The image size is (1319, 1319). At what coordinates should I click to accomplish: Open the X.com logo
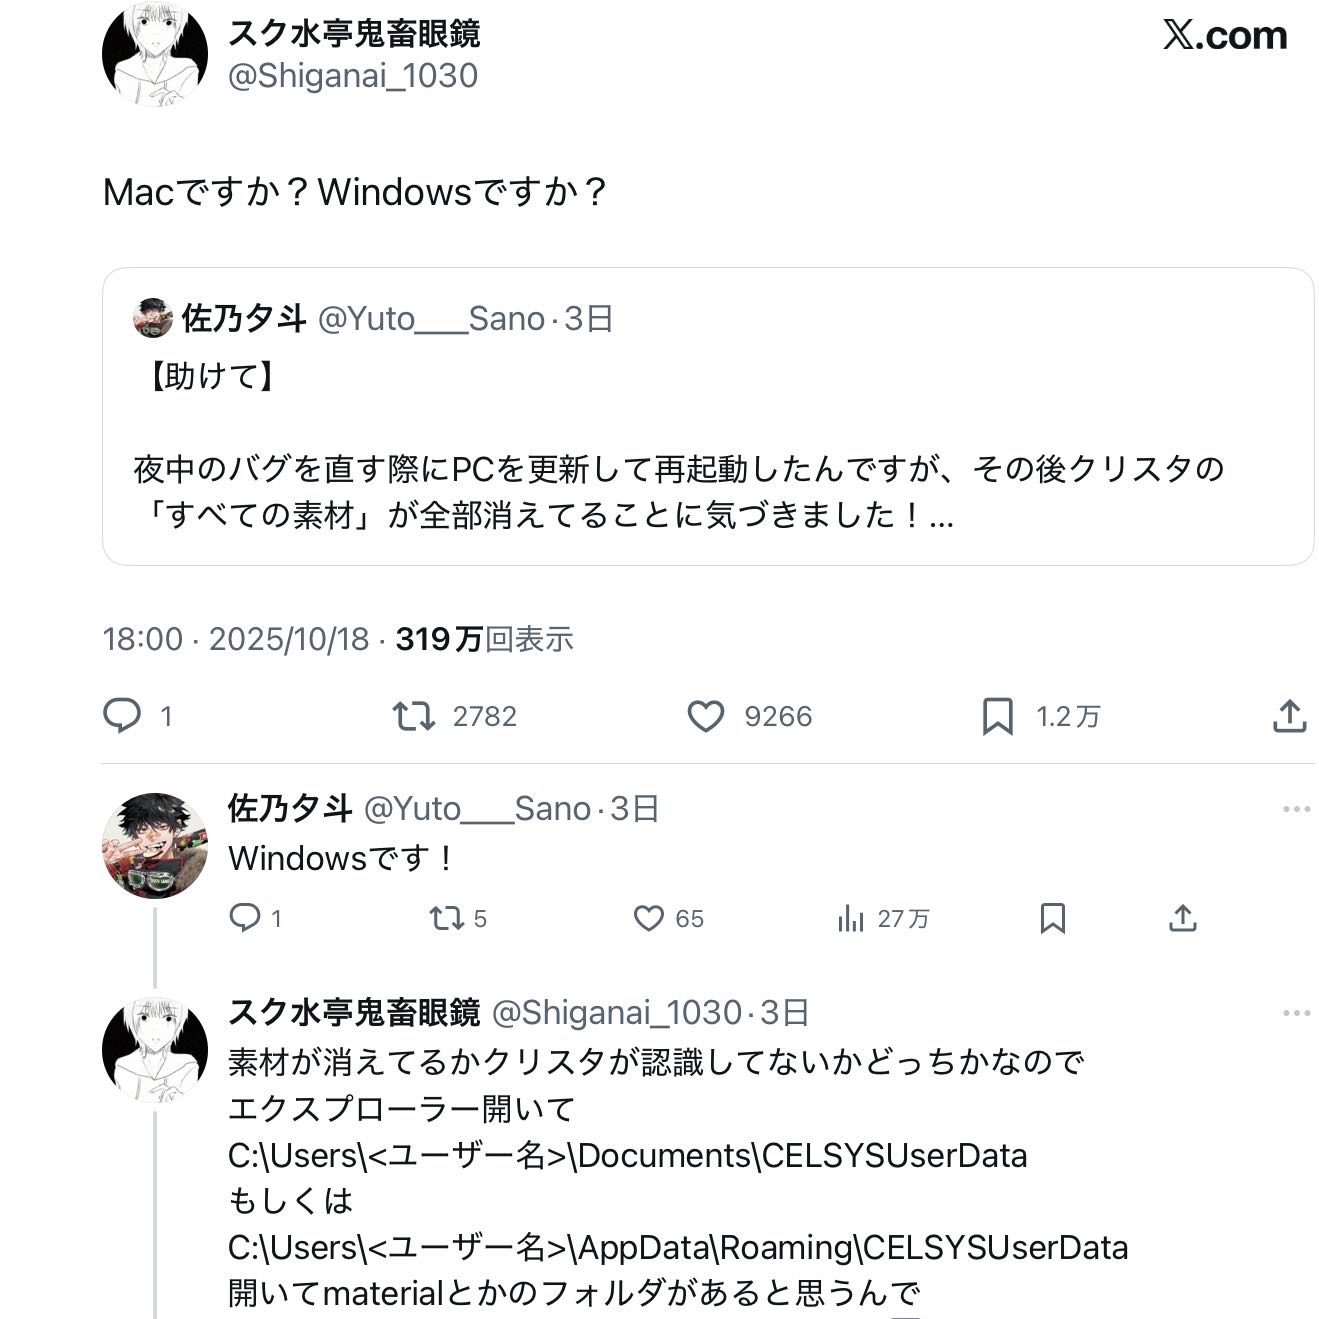pyautogui.click(x=1225, y=36)
